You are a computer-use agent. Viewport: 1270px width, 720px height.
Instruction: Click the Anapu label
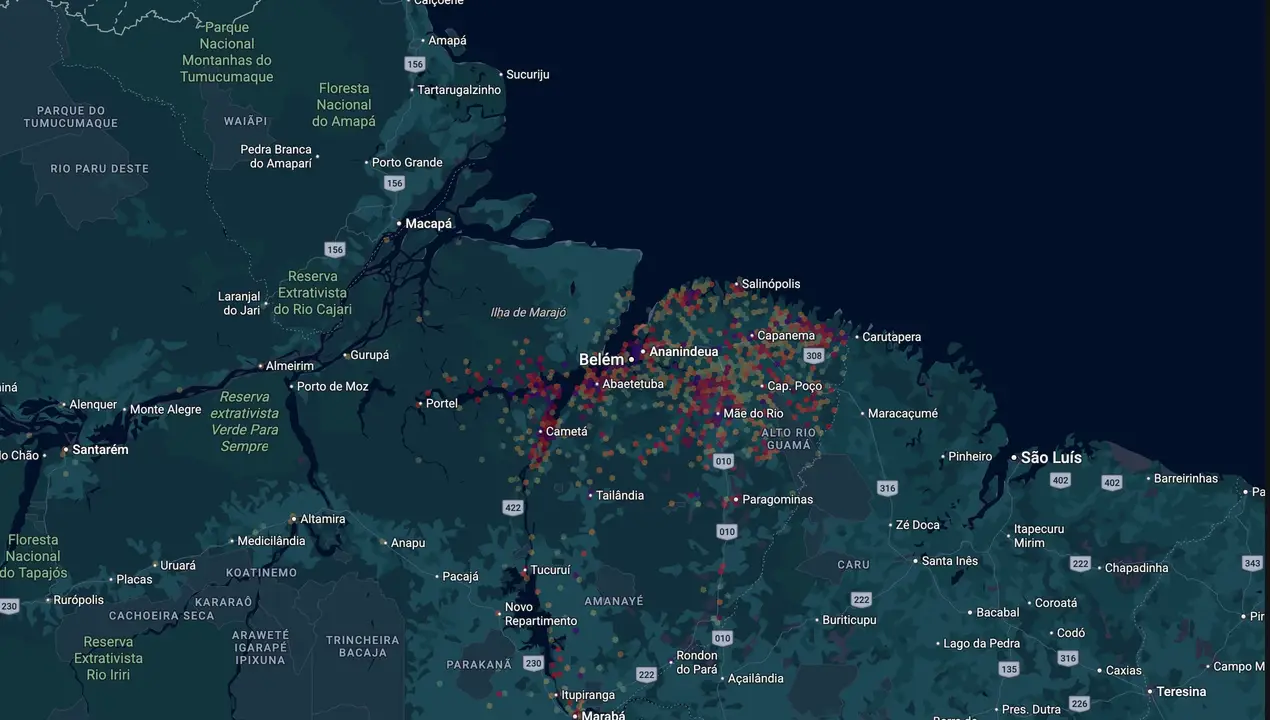point(408,544)
